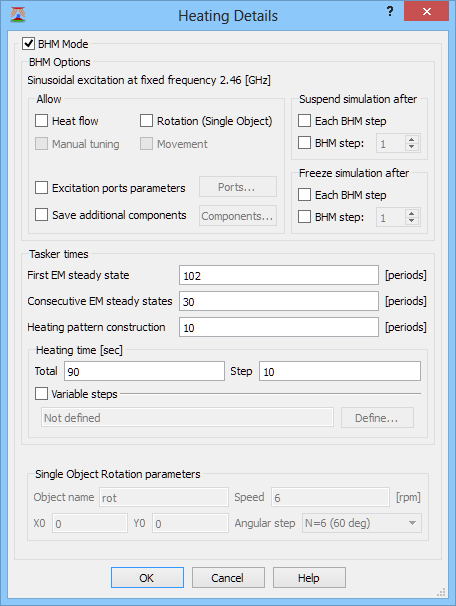Click the question mark help icon
Screen dimensions: 456x606
click(390, 12)
